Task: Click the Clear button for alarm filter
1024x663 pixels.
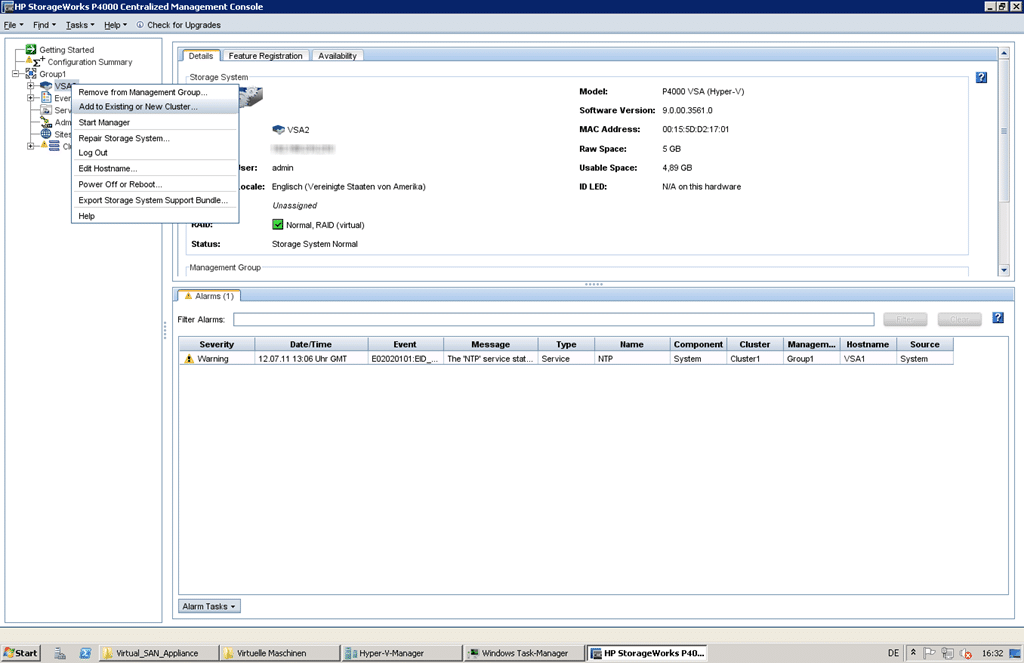Action: [x=959, y=319]
